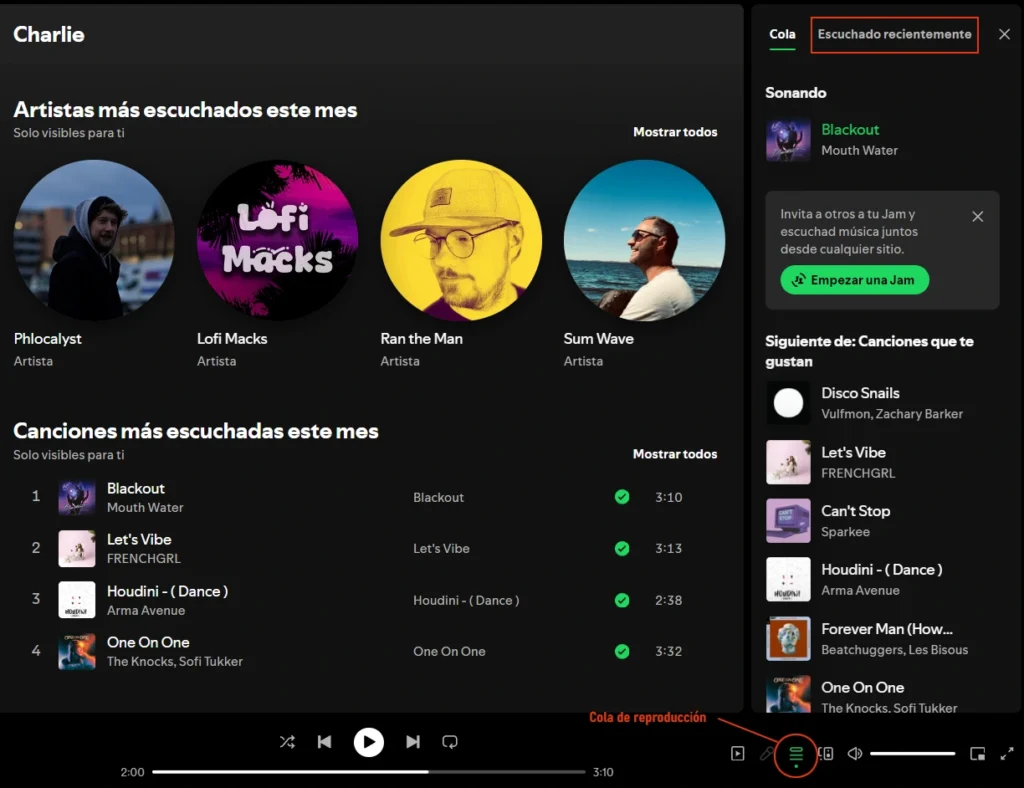Open the miniplayer icon

pos(978,754)
